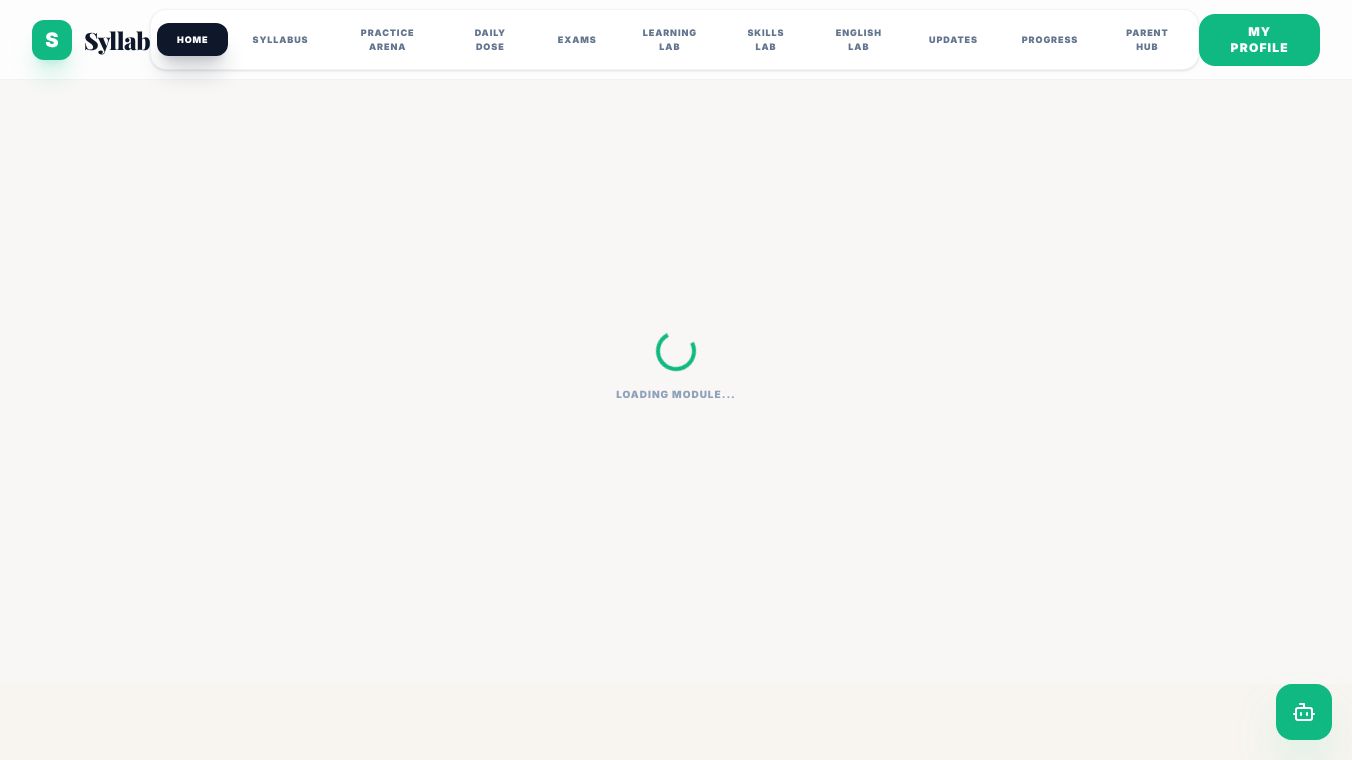Click the Loading Module text
This screenshot has width=1352, height=760.
(x=676, y=395)
